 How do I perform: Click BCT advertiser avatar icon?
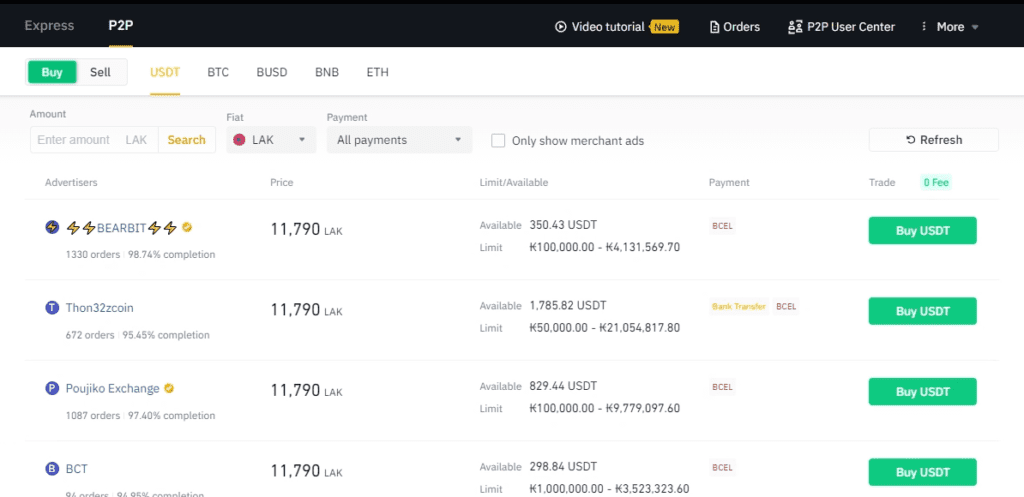coord(52,469)
